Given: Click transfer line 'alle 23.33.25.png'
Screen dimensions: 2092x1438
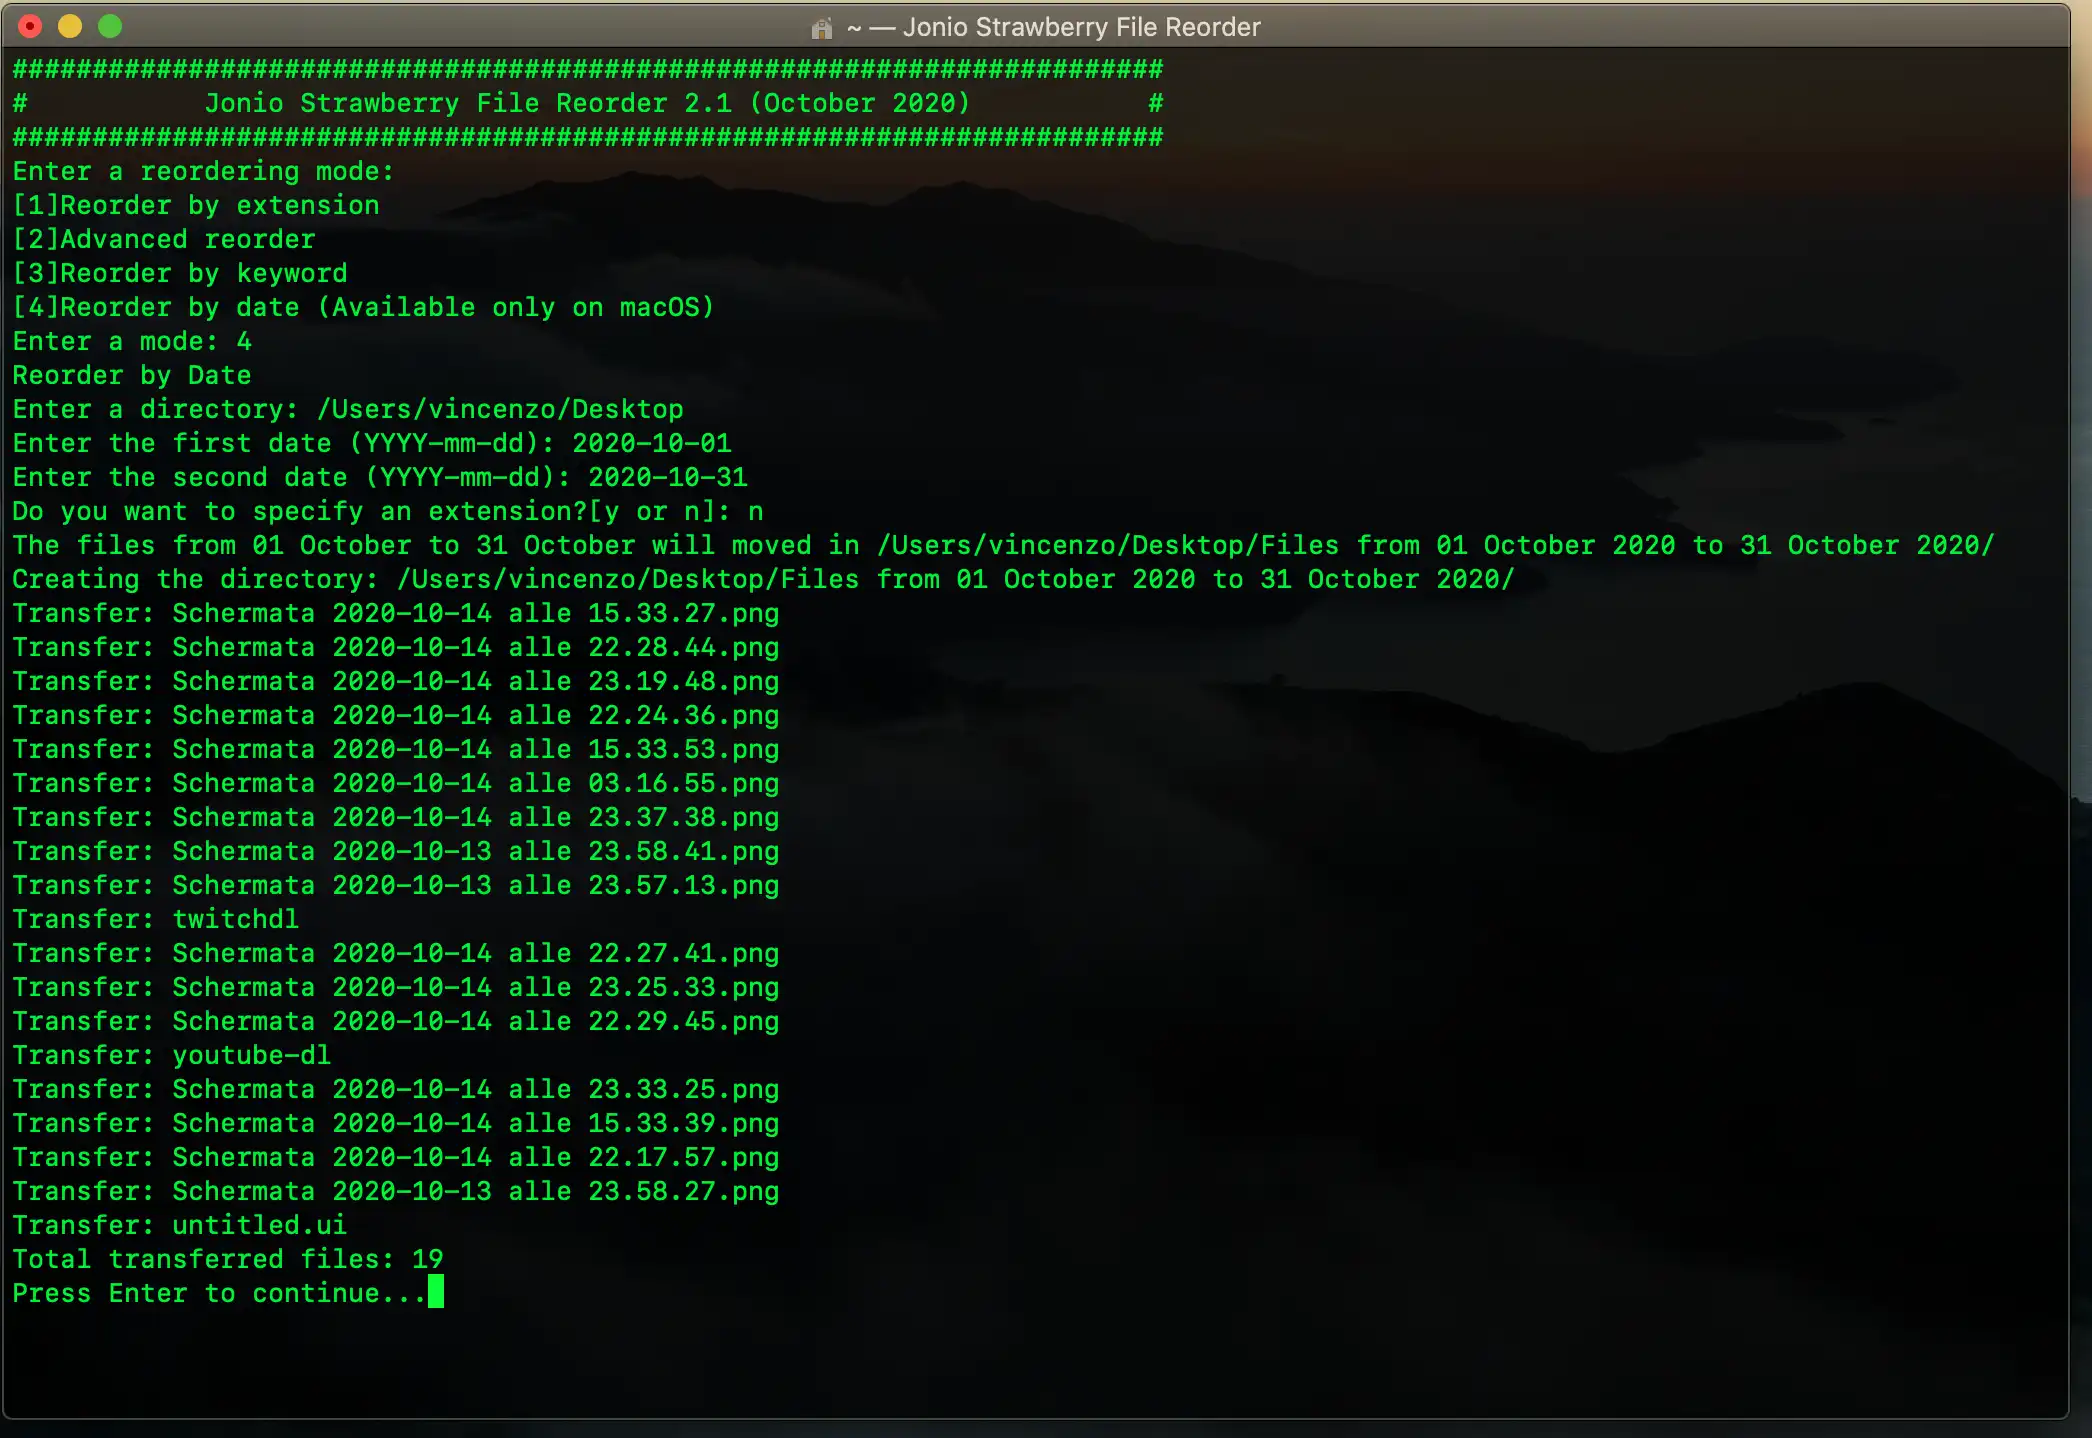Looking at the screenshot, I should point(396,1089).
